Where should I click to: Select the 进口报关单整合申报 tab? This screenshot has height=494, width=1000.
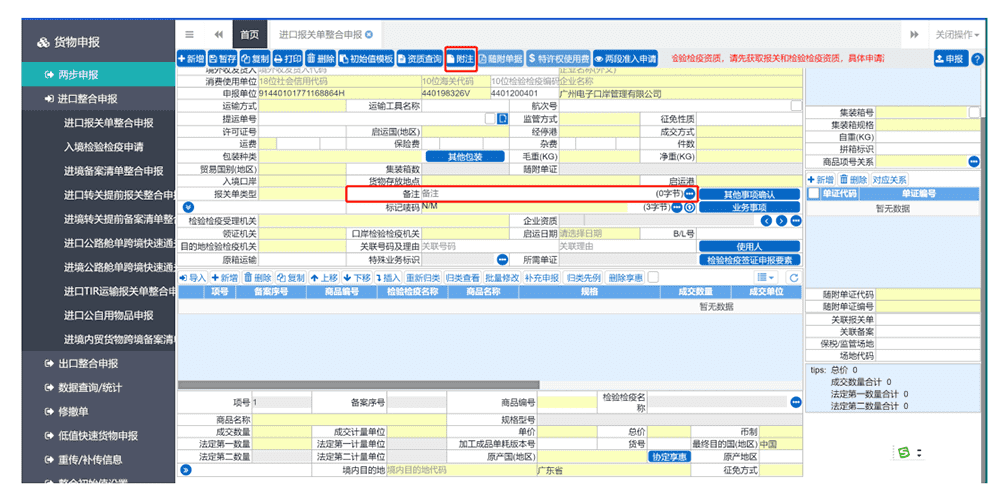(321, 34)
